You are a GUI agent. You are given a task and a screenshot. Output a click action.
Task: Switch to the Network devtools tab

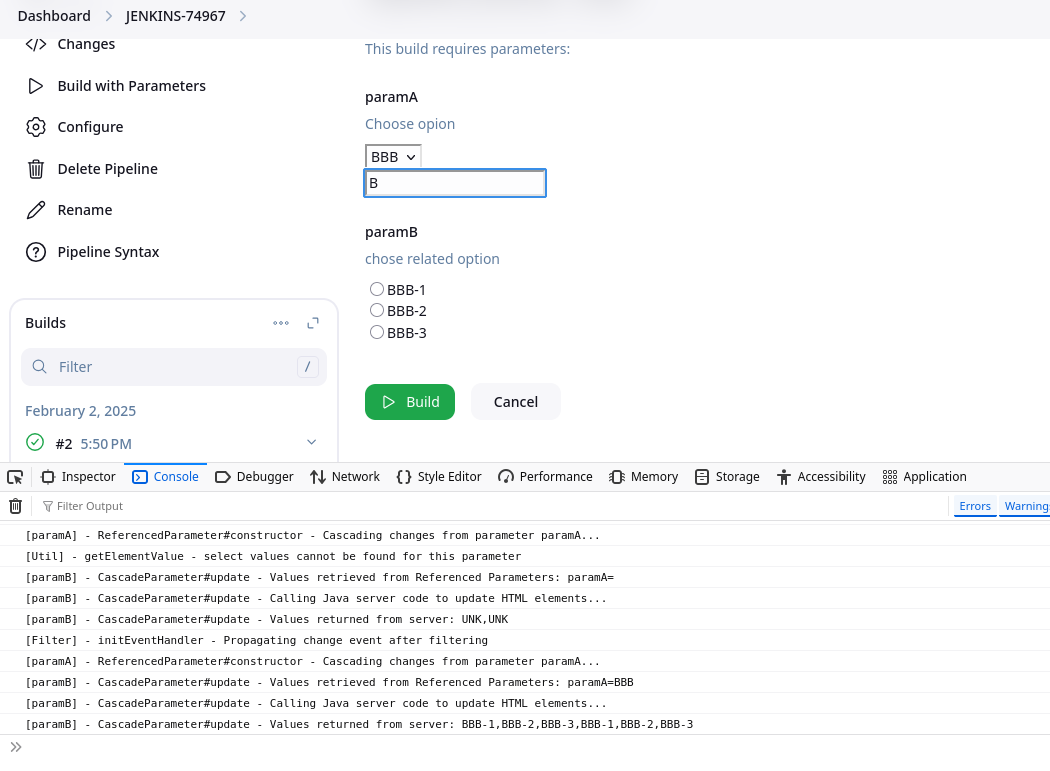click(345, 477)
